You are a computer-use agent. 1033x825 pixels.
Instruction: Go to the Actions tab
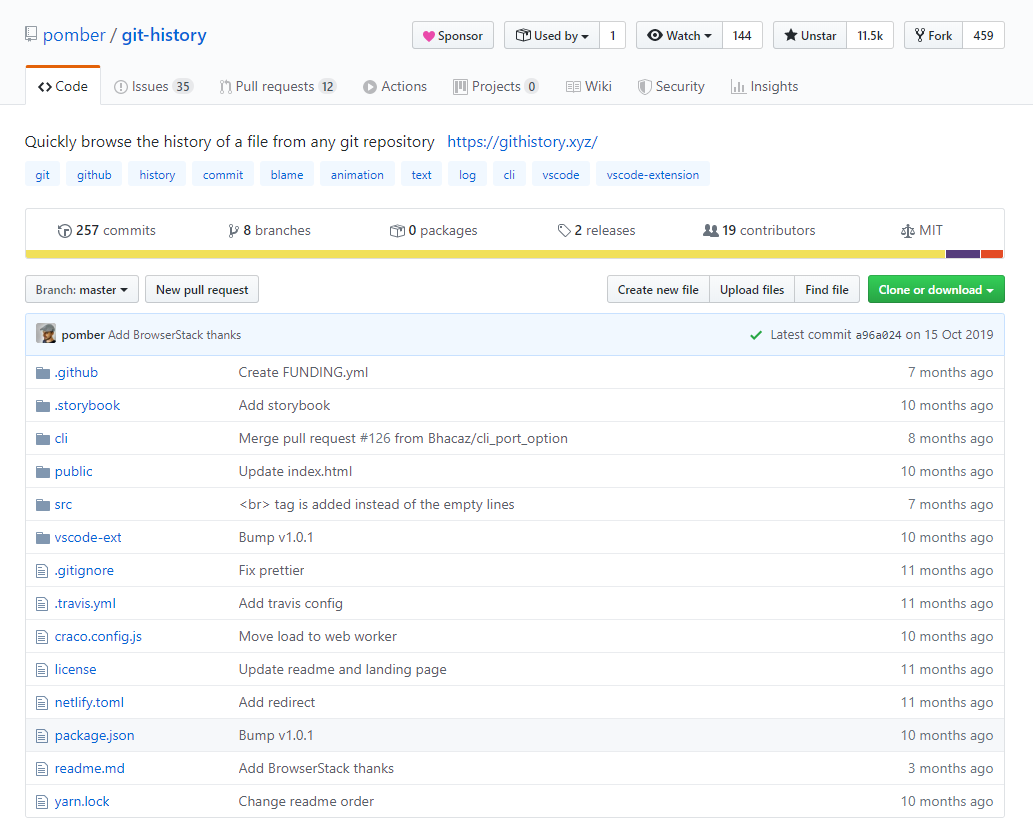click(x=395, y=86)
